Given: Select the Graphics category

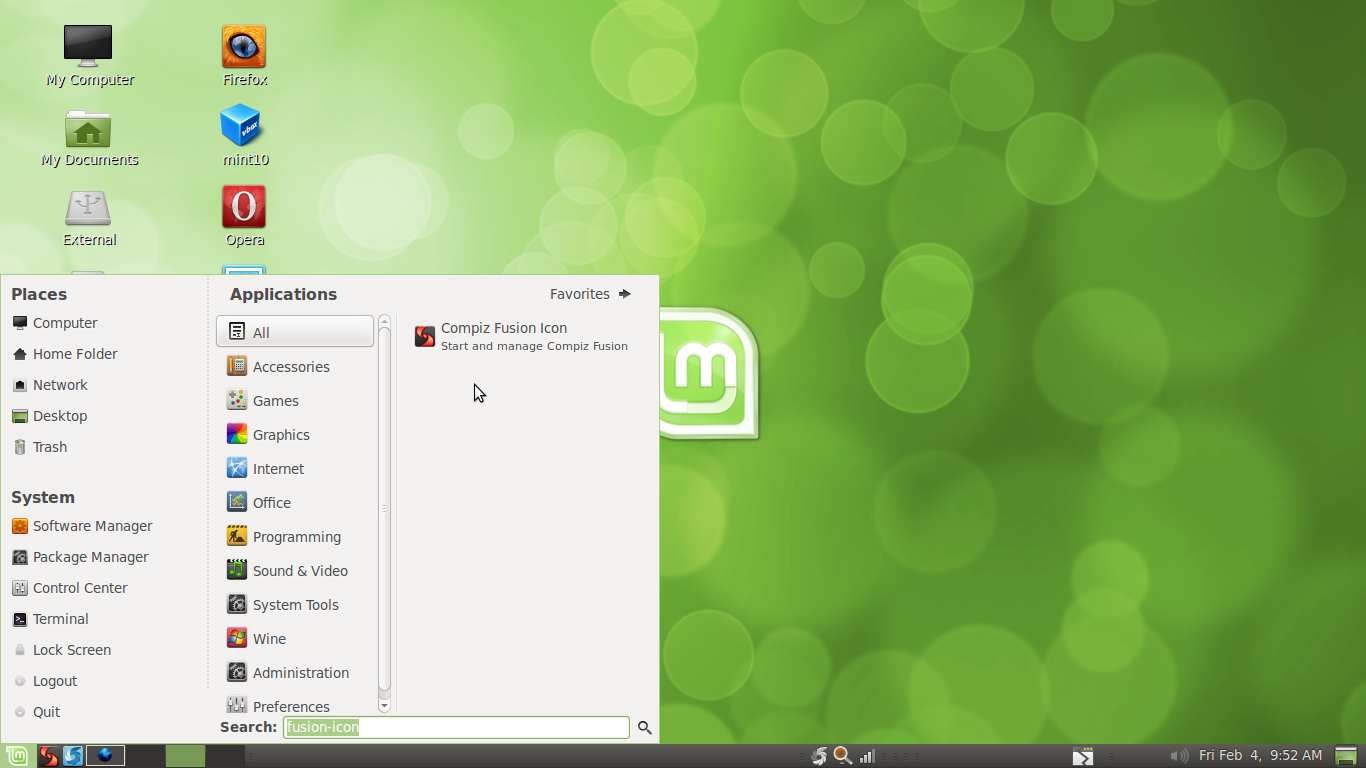Looking at the screenshot, I should coord(280,434).
